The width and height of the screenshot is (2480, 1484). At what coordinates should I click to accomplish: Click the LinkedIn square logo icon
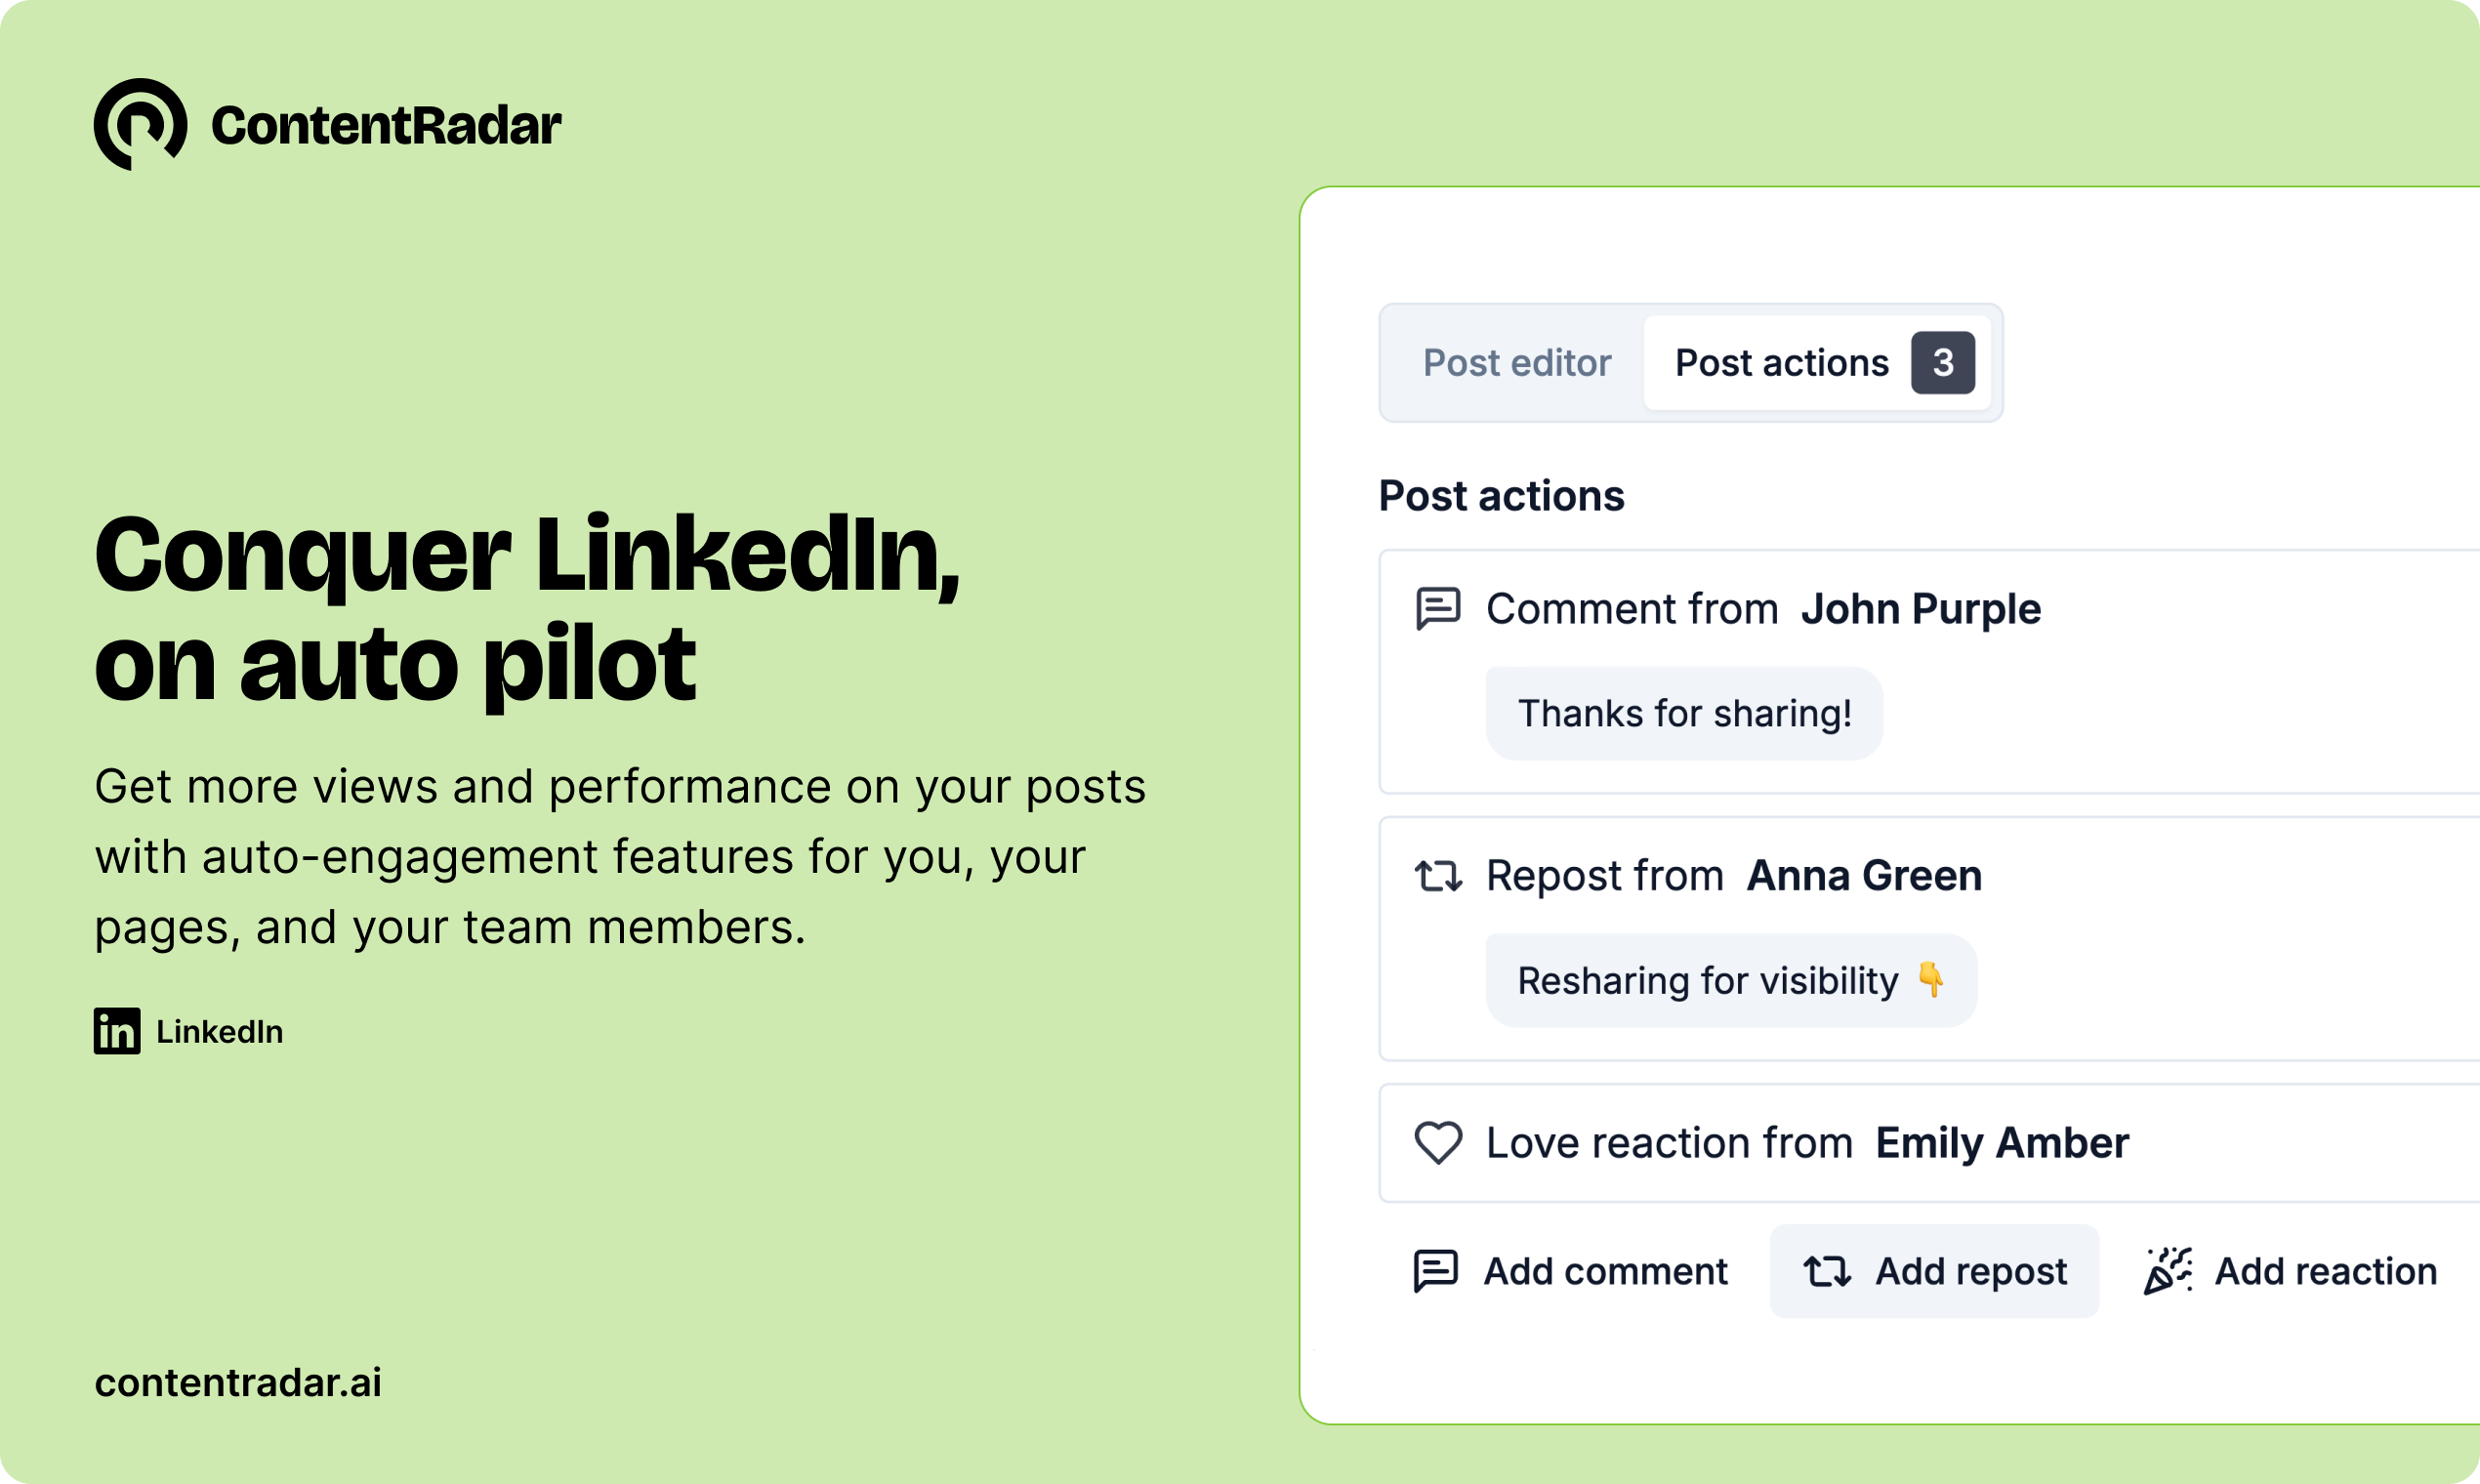click(x=117, y=1031)
